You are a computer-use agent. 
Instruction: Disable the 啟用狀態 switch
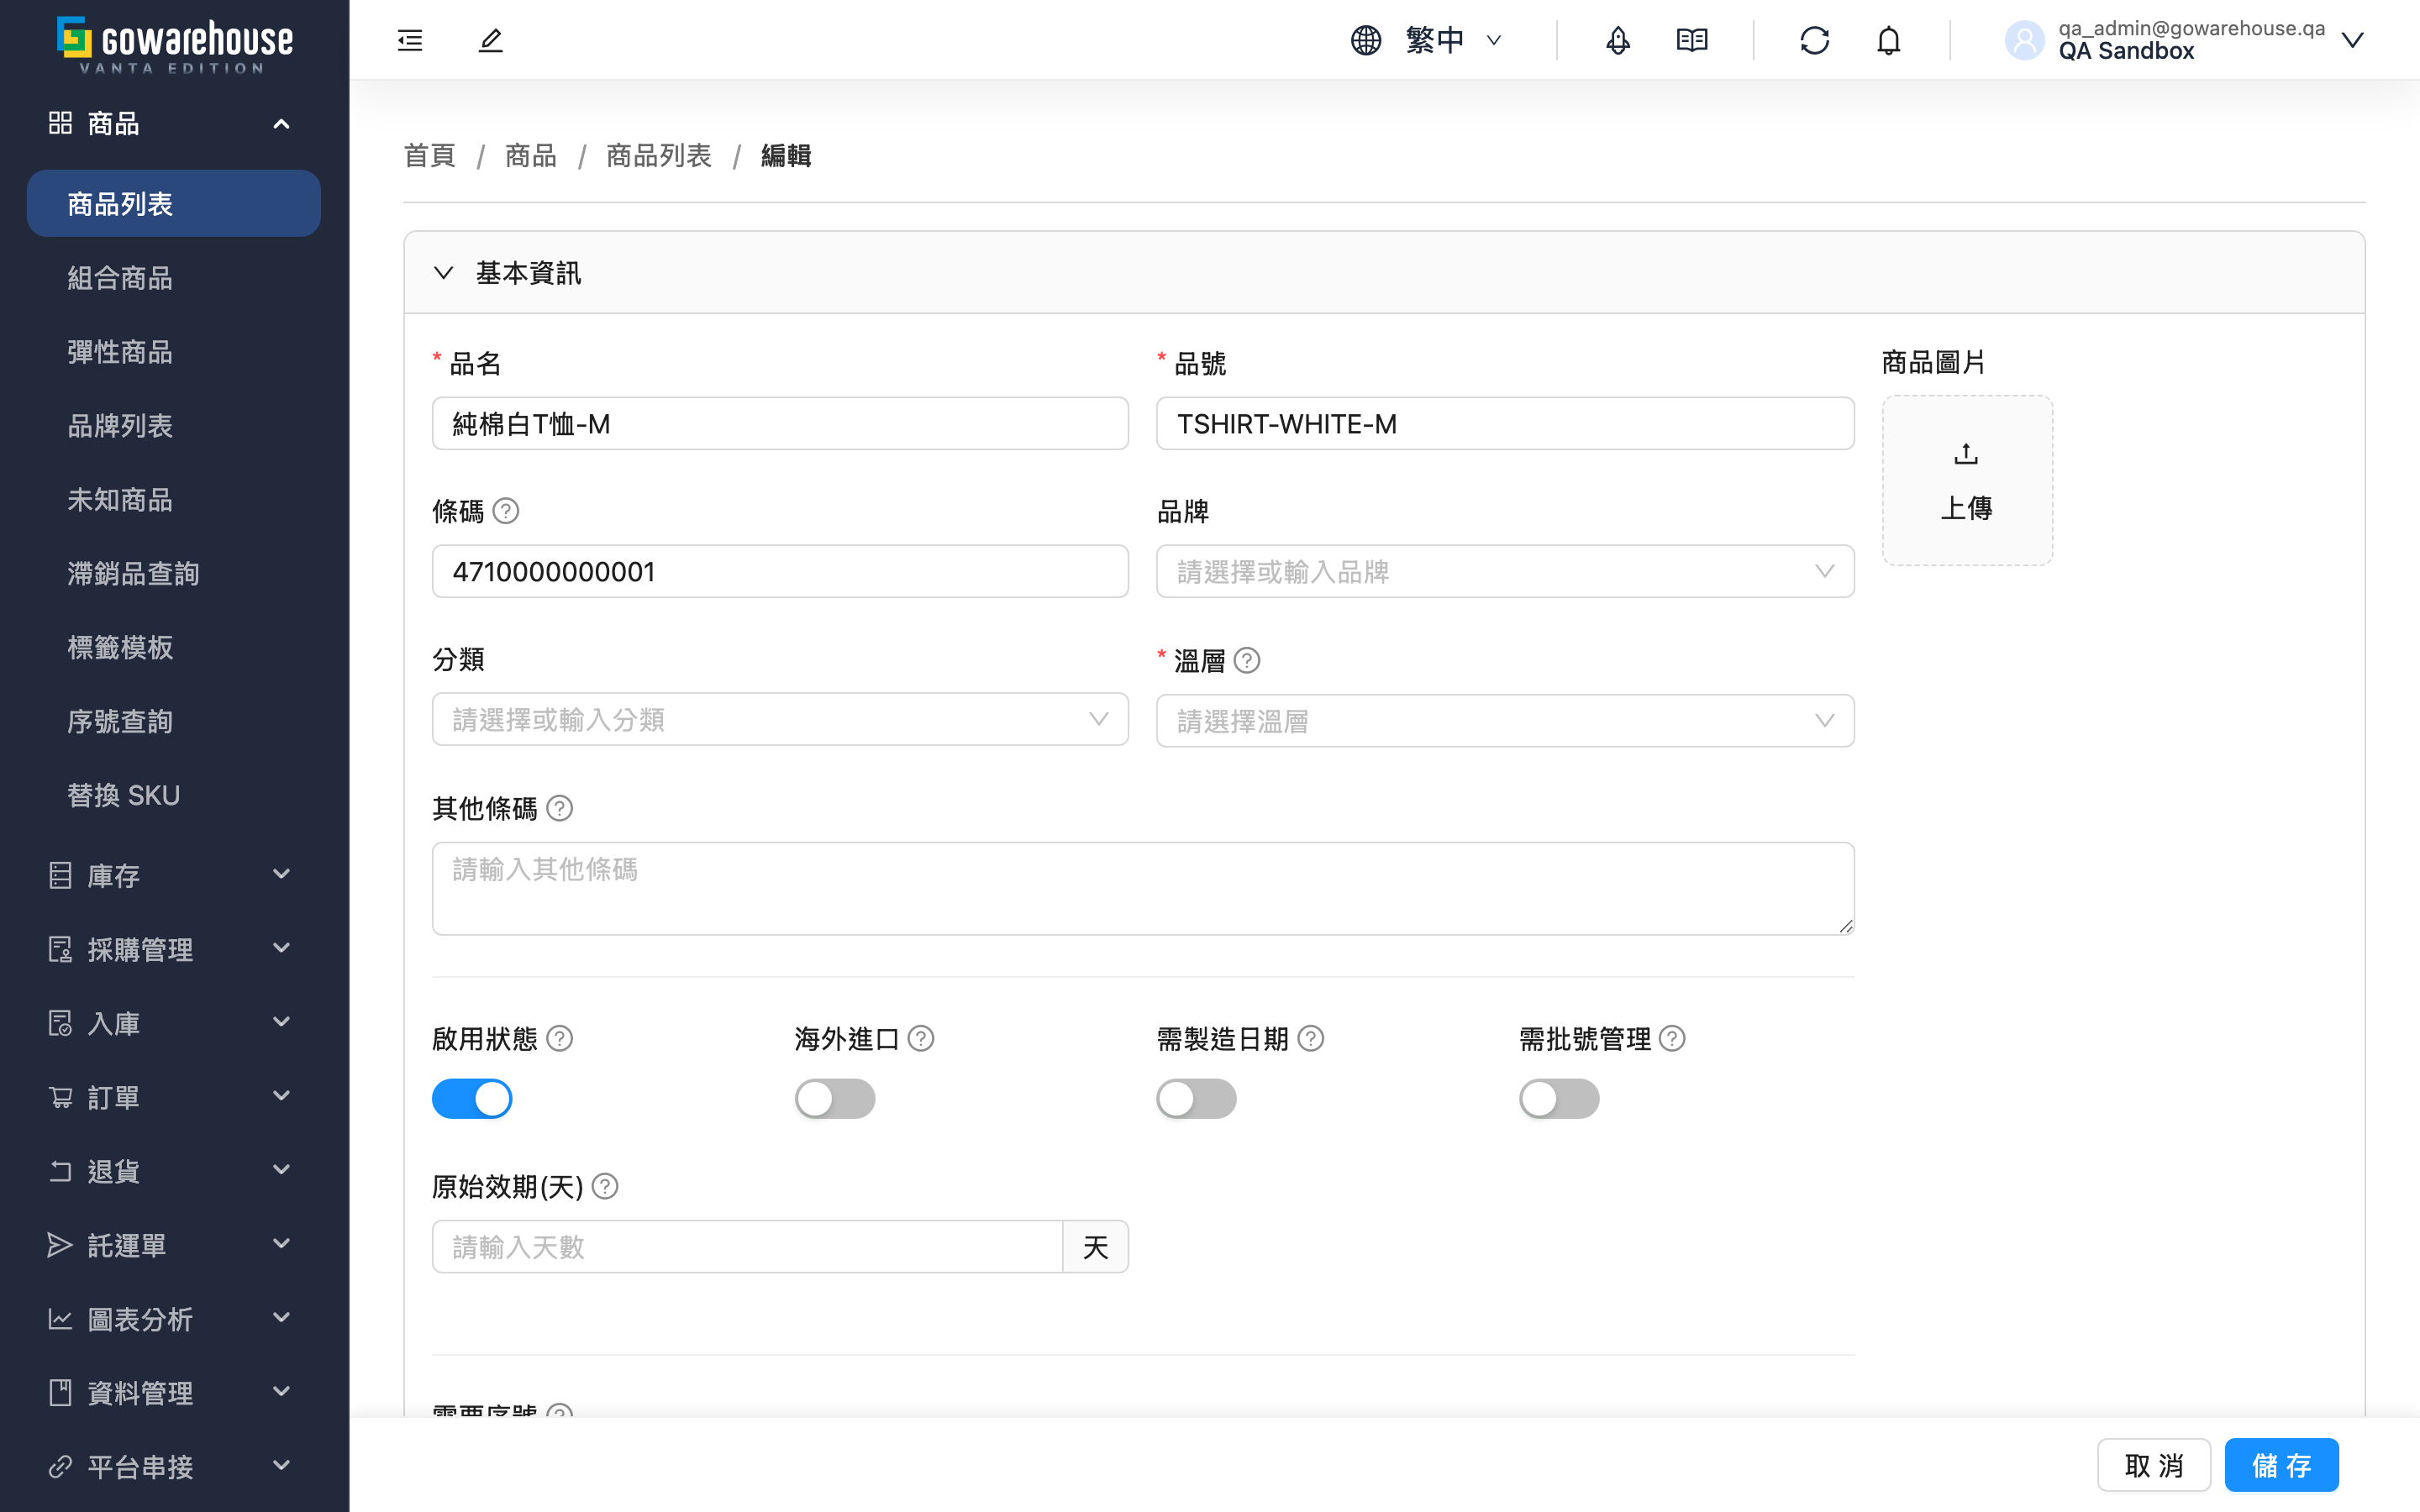(472, 1098)
